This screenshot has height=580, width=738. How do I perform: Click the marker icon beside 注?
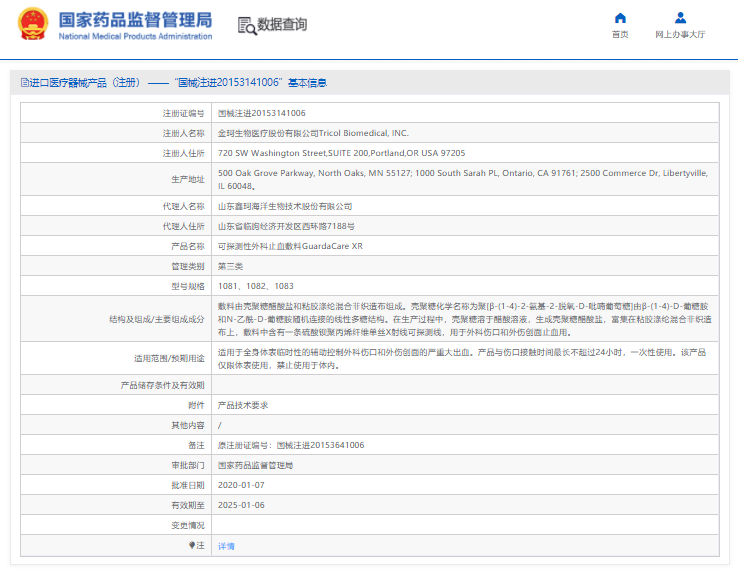(191, 545)
